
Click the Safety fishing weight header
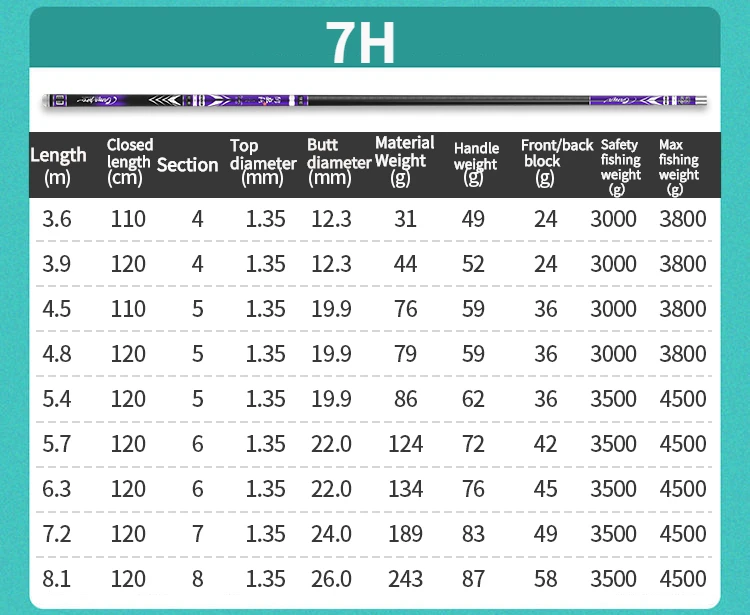click(620, 166)
